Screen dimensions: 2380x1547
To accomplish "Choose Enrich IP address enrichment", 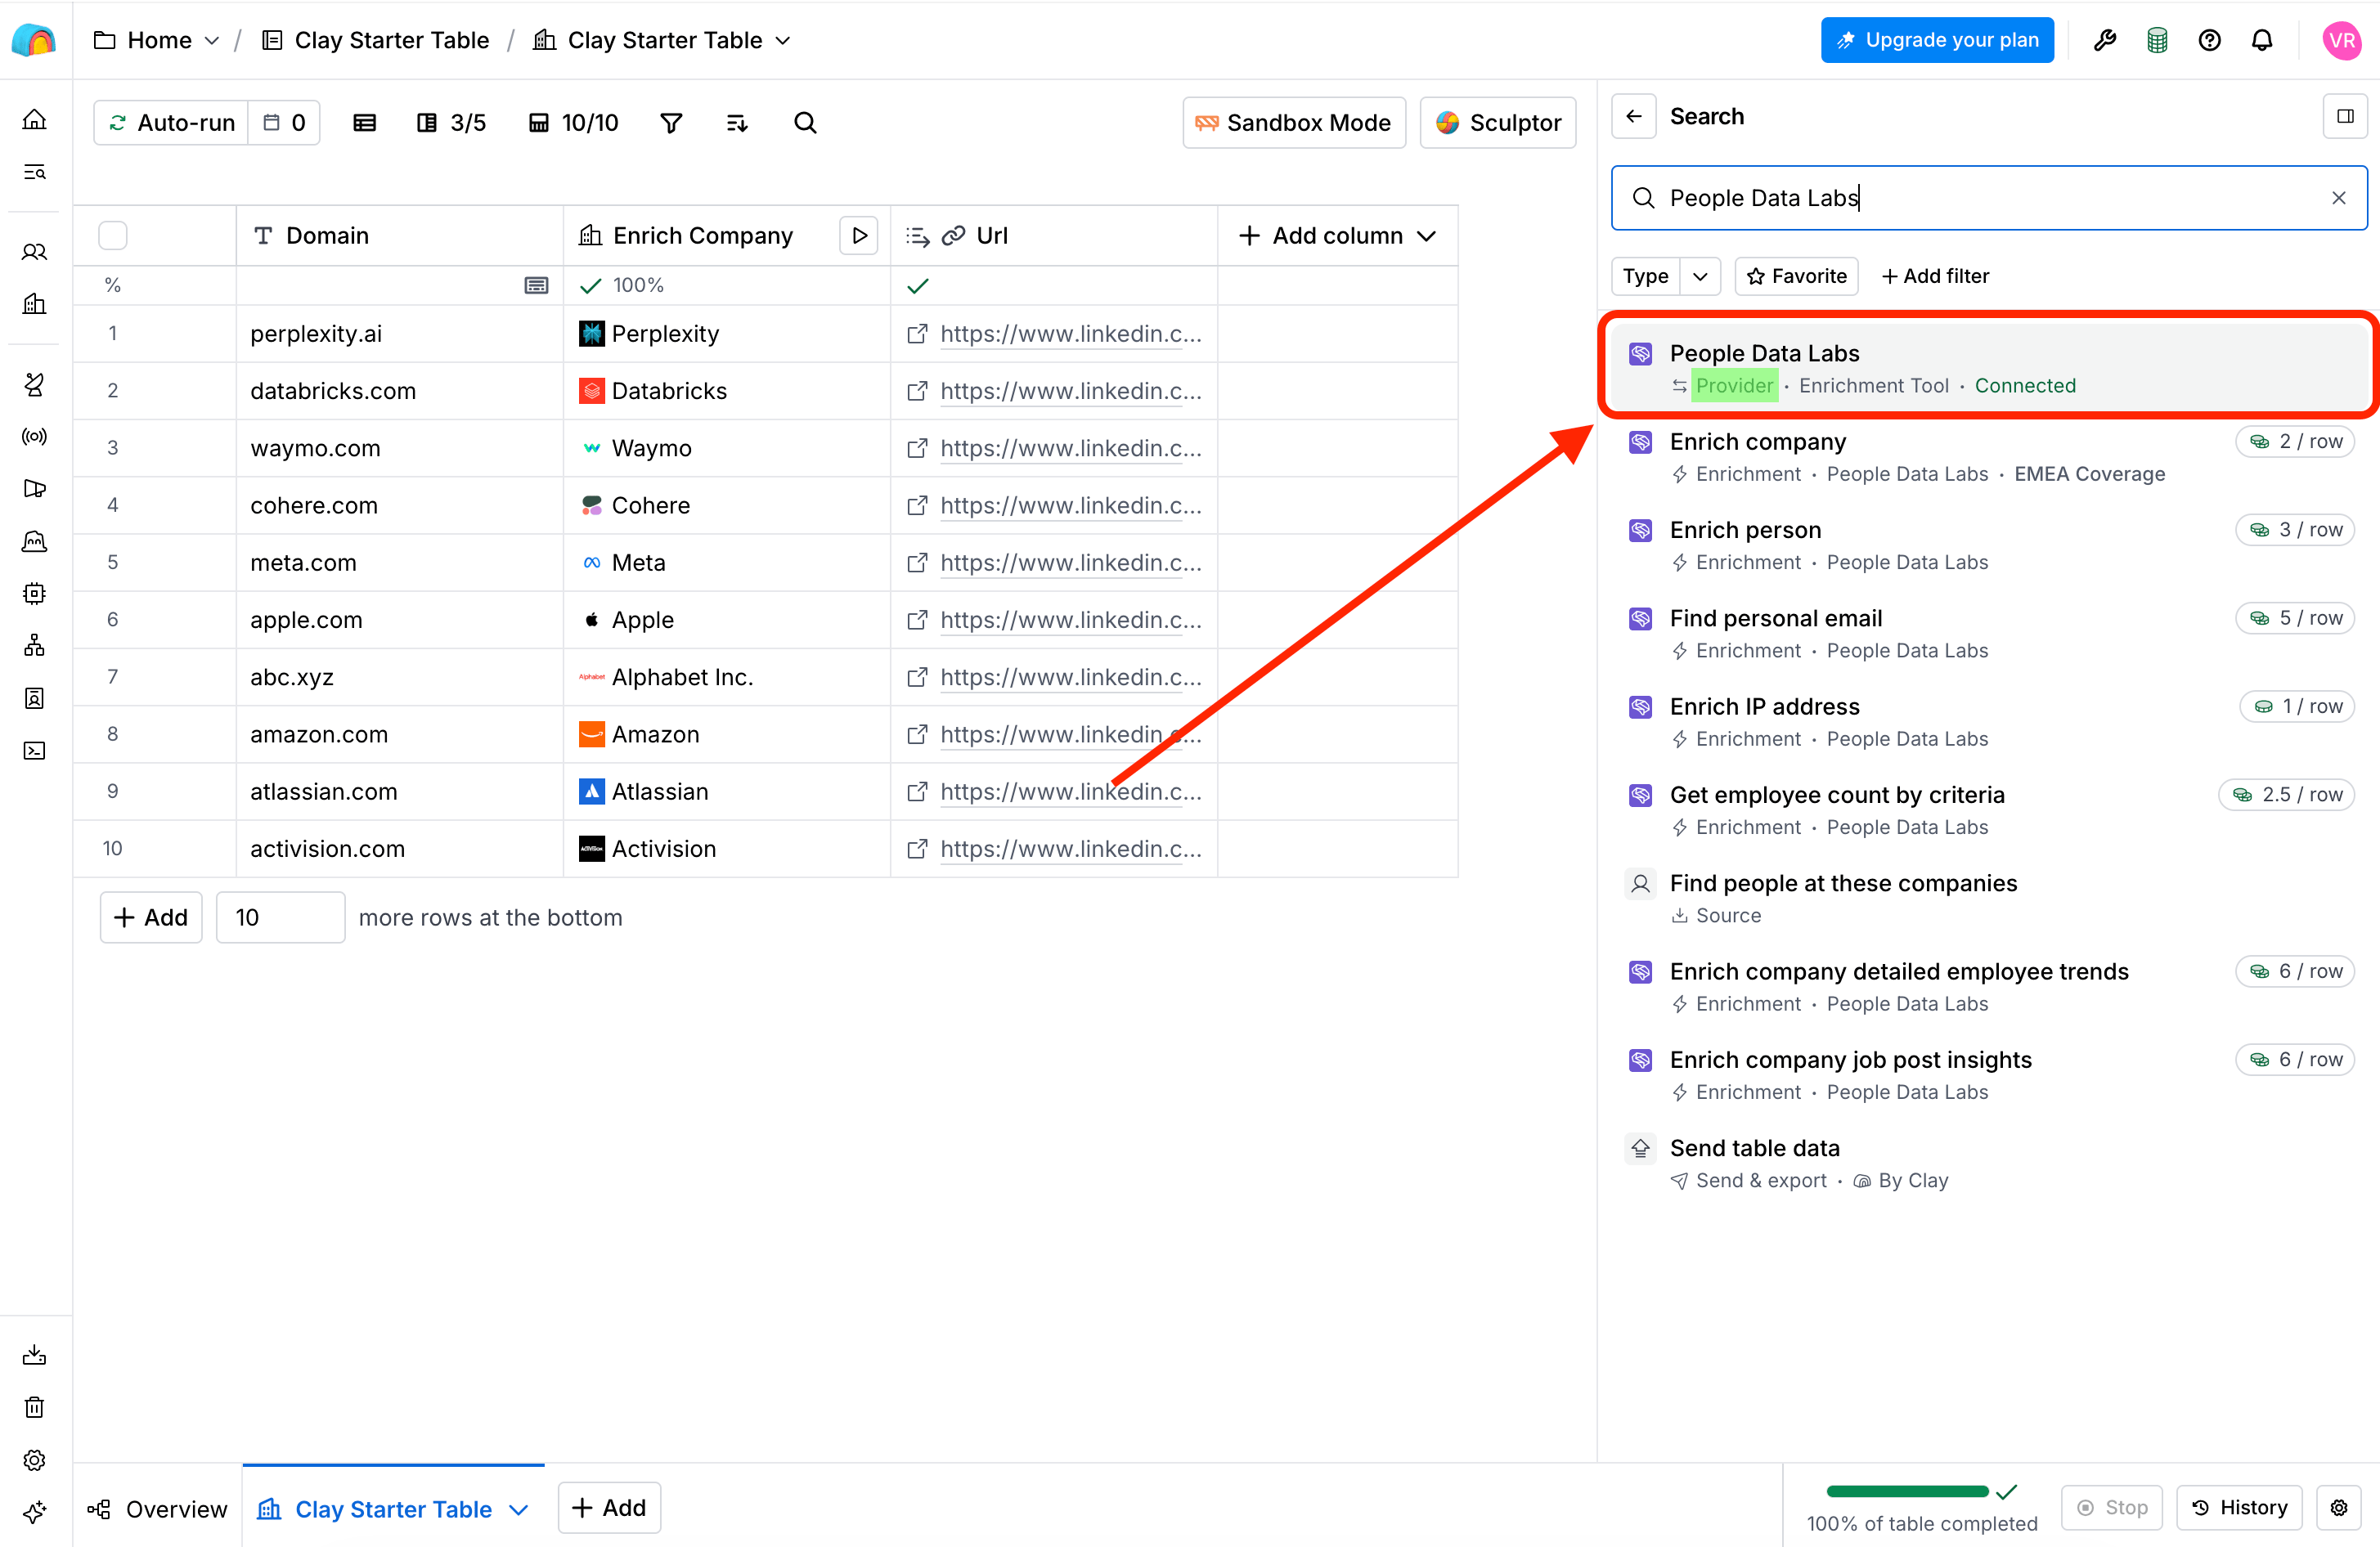I will tap(1988, 721).
